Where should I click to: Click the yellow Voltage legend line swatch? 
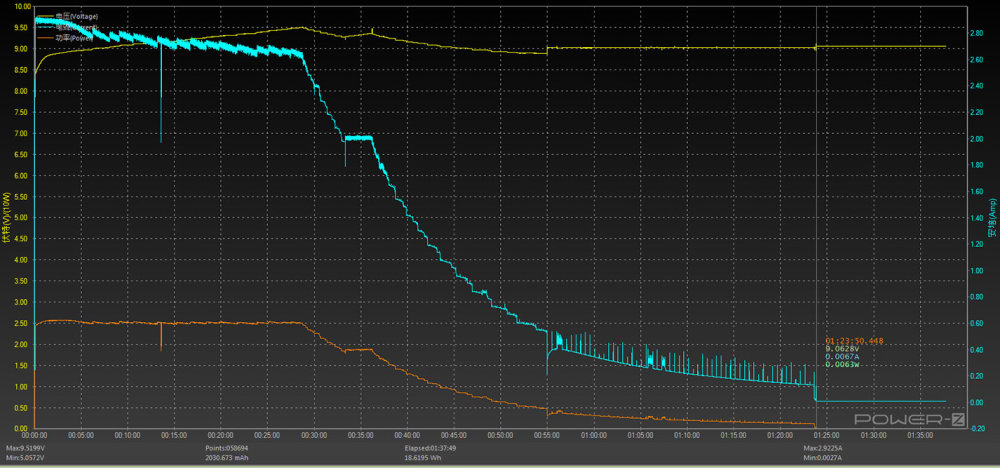coord(45,16)
